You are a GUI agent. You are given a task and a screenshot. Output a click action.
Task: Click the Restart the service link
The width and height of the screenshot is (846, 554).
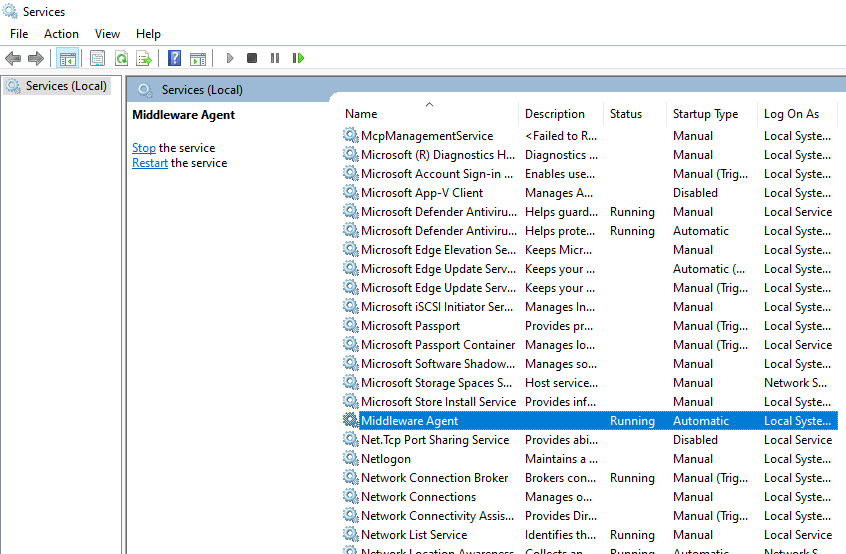click(150, 163)
